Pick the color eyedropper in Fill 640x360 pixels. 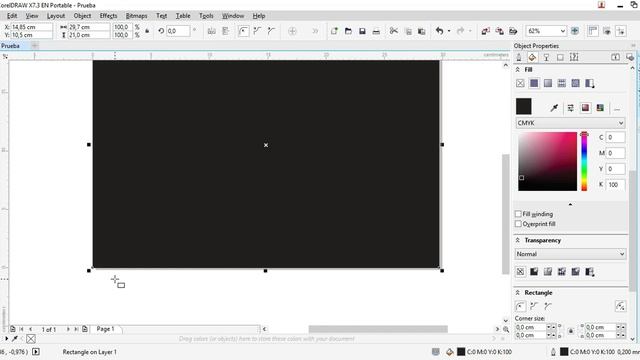click(x=554, y=108)
